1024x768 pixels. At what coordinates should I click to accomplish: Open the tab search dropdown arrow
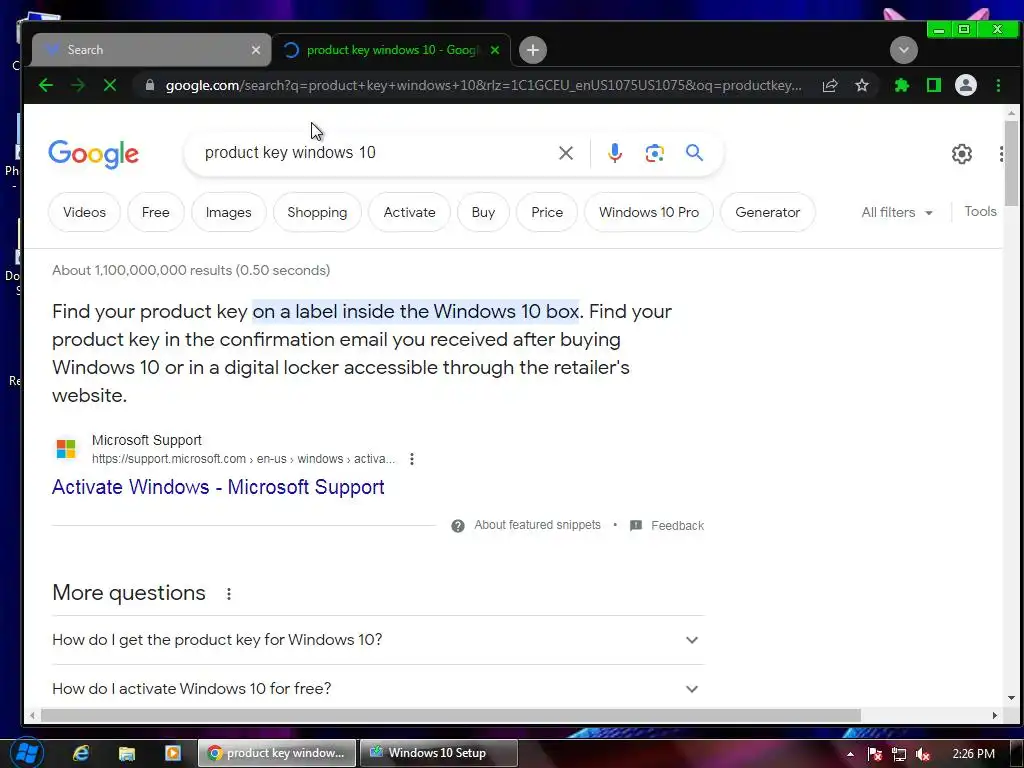(904, 50)
